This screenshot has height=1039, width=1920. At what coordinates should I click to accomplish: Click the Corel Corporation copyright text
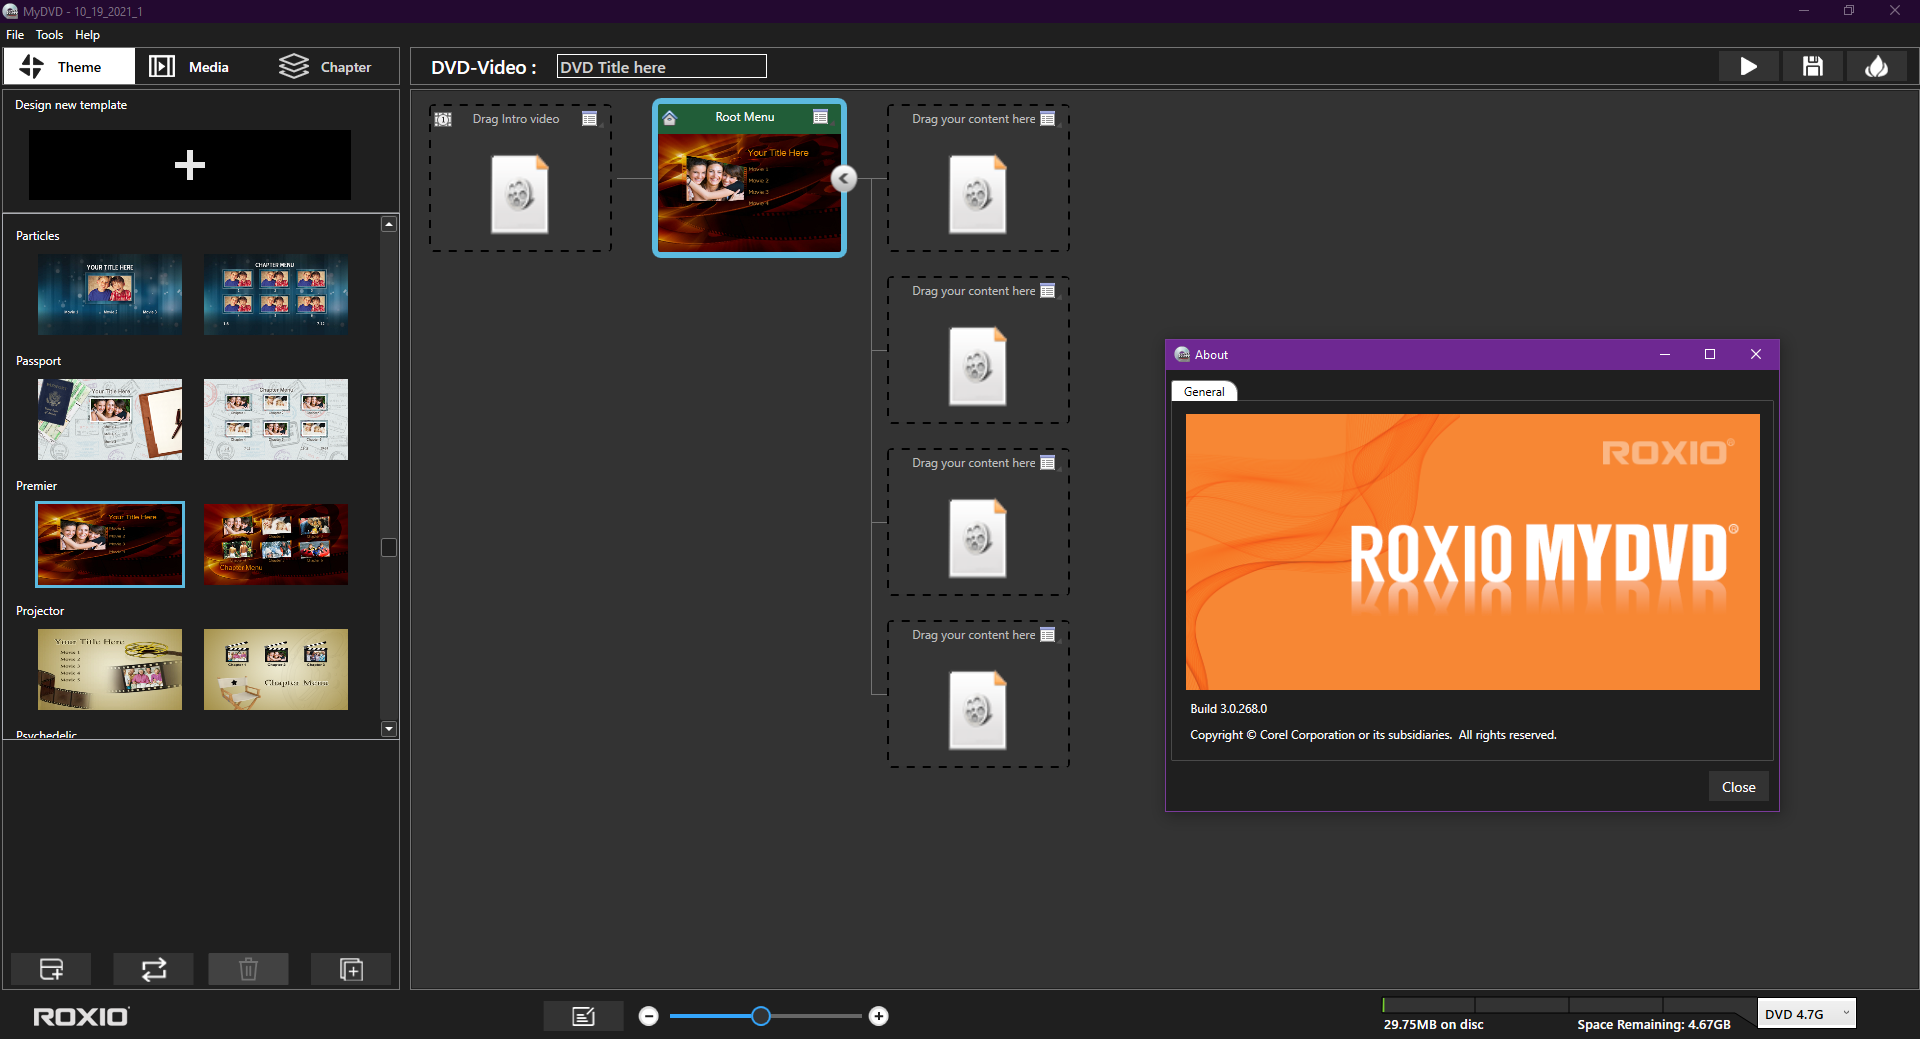[1373, 735]
